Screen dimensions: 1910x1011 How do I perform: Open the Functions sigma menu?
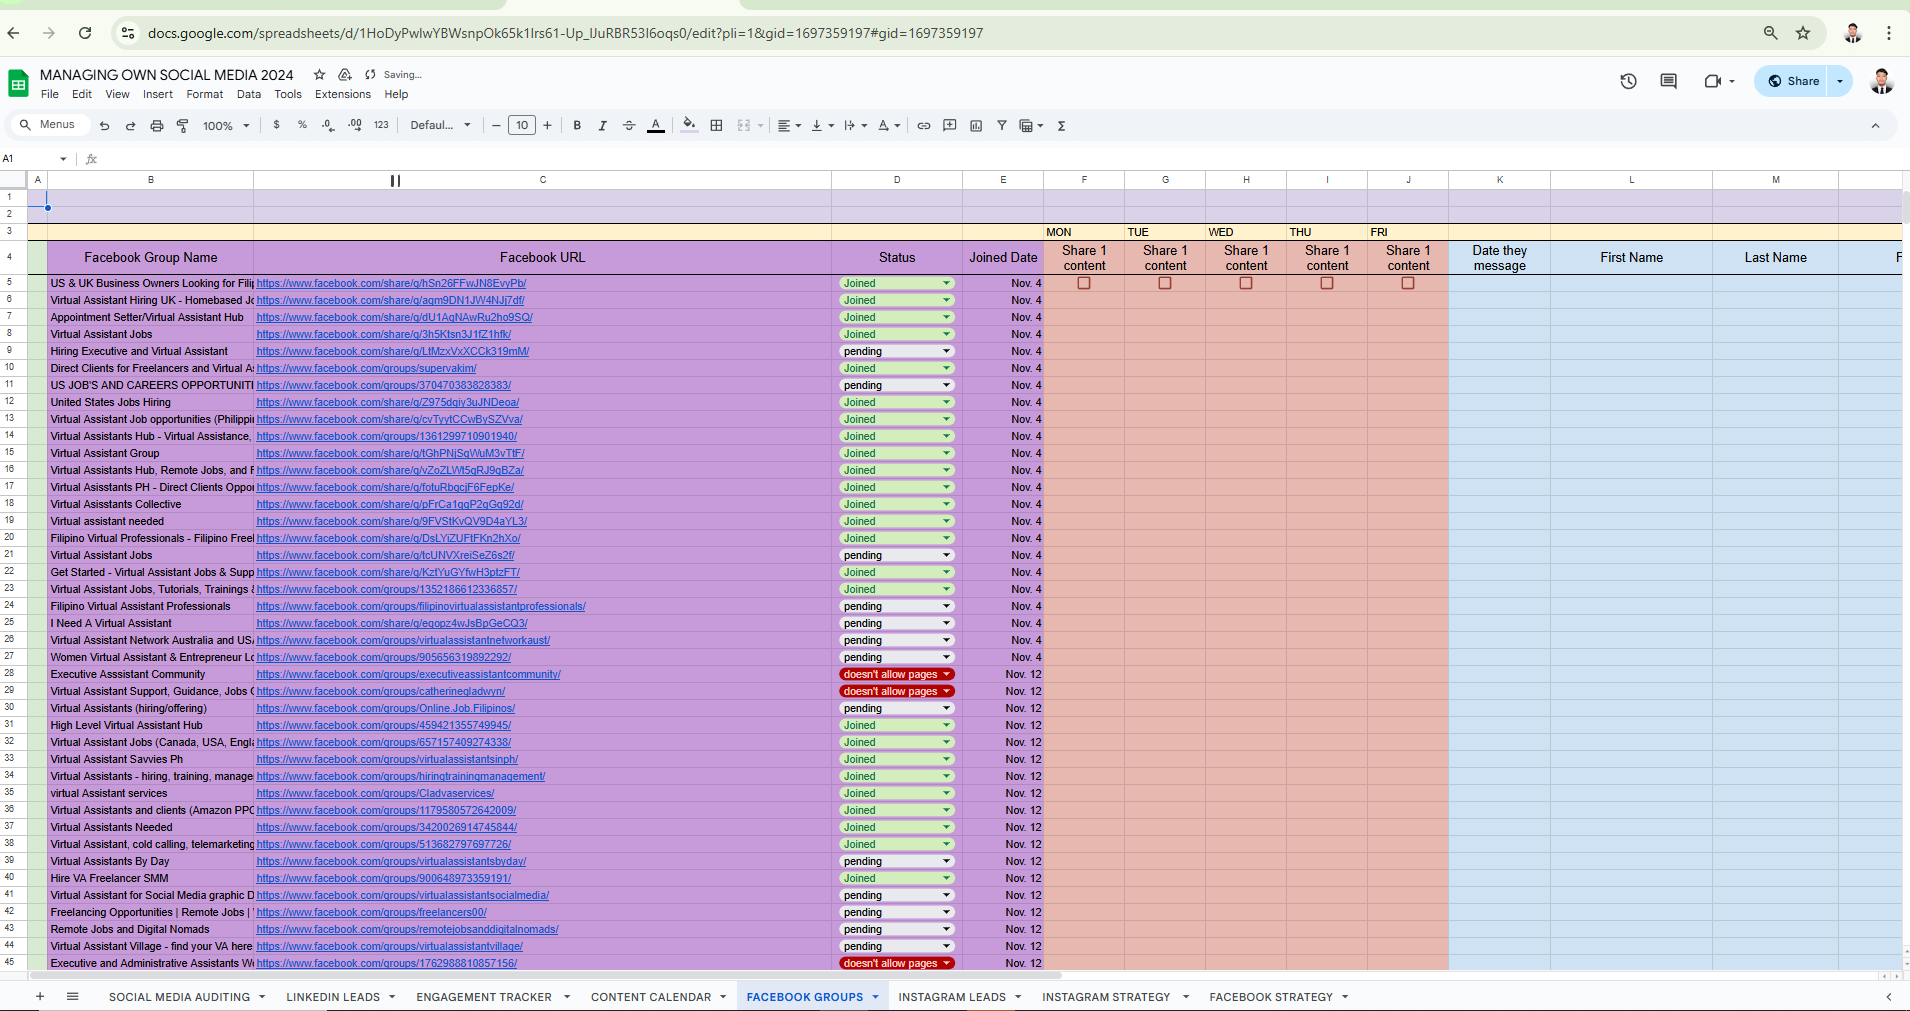tap(1061, 126)
